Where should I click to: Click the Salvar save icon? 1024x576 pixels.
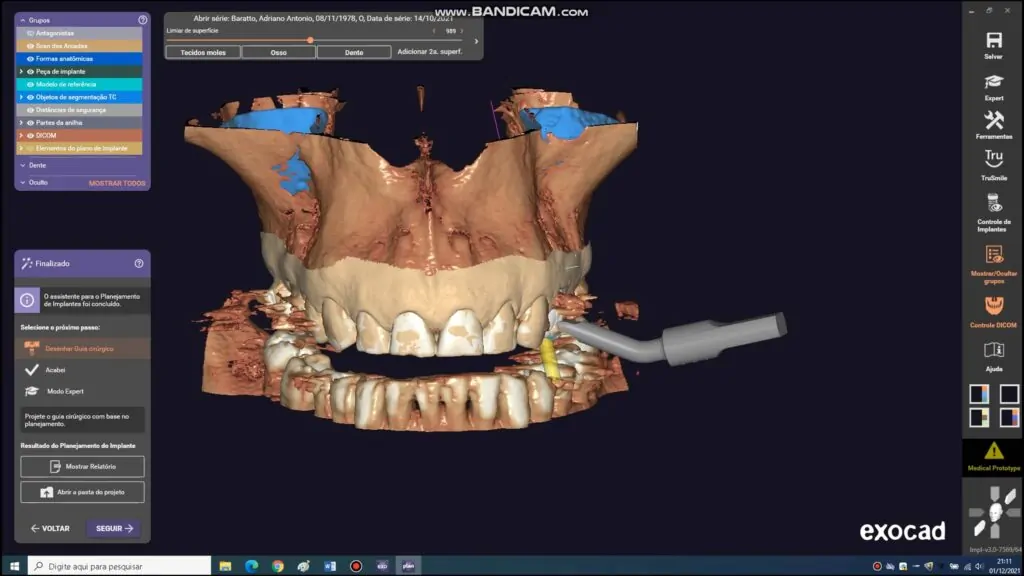993,41
